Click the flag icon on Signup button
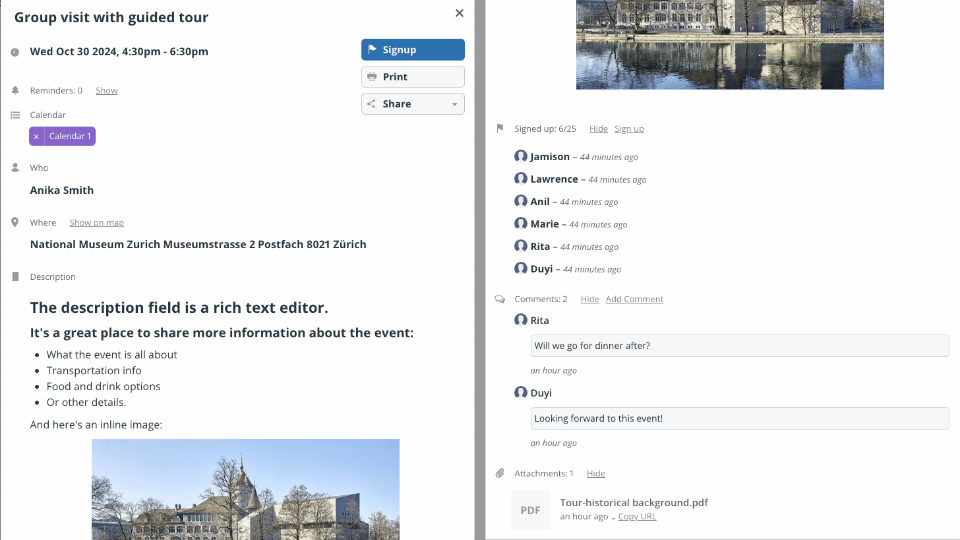960x540 pixels. click(372, 50)
